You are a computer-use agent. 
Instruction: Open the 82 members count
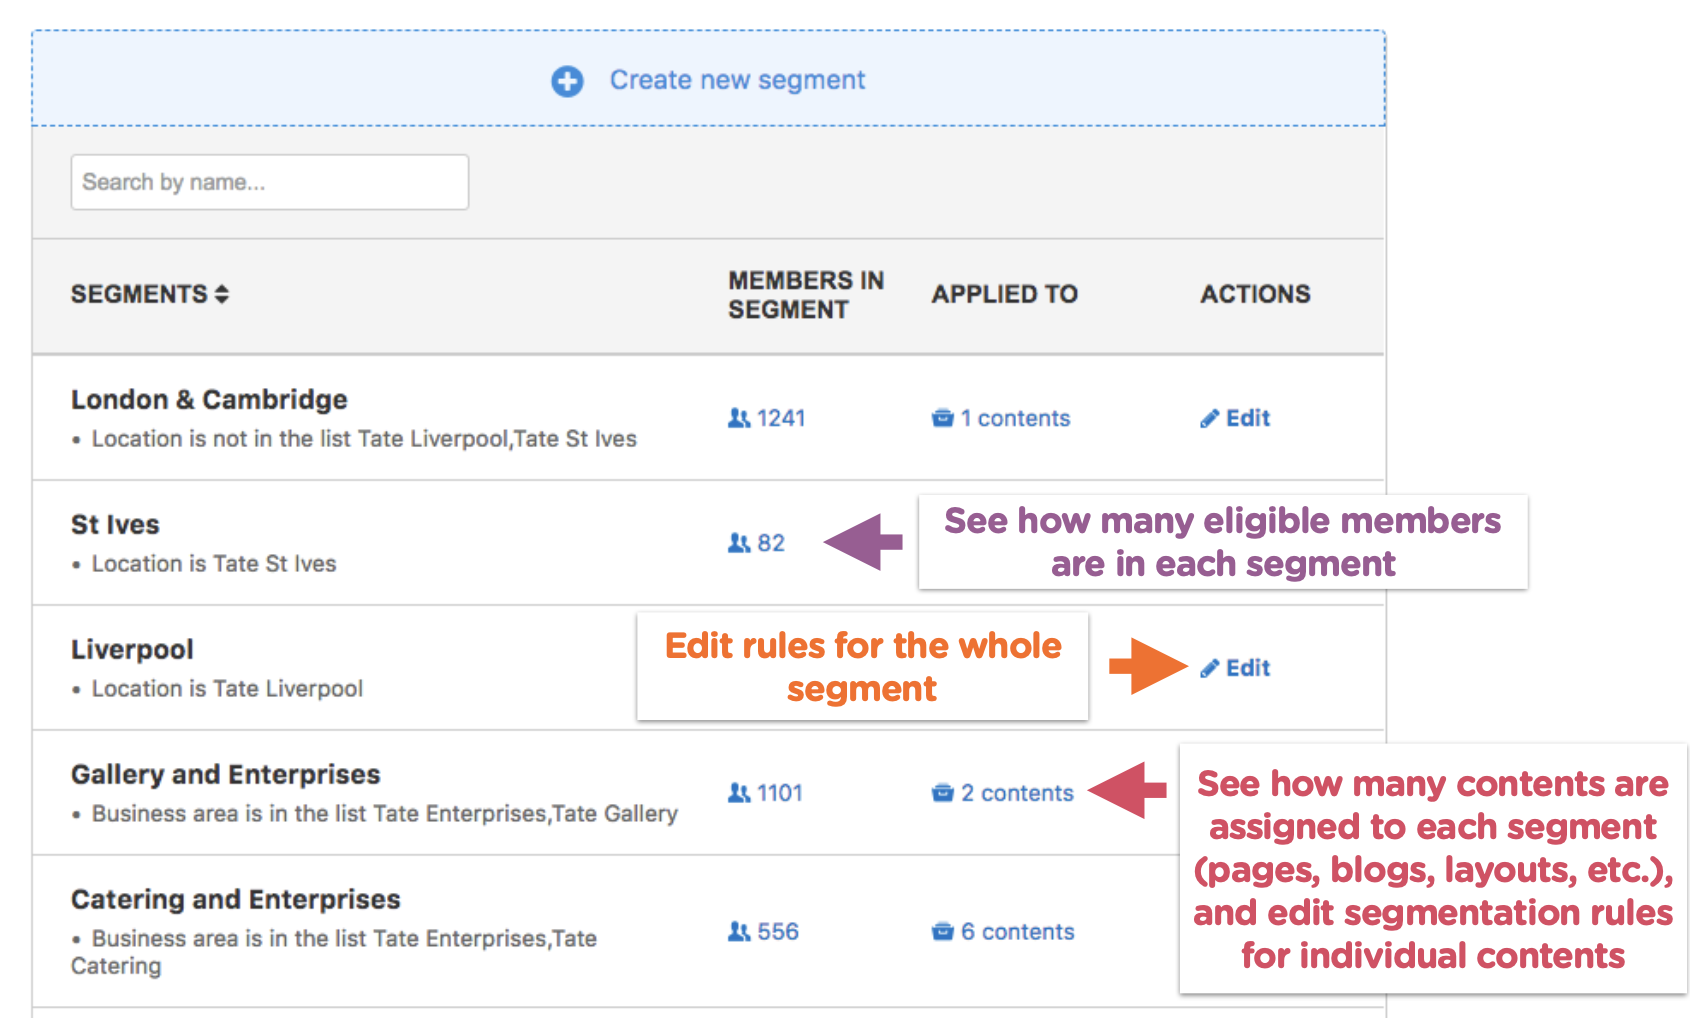[x=771, y=543]
